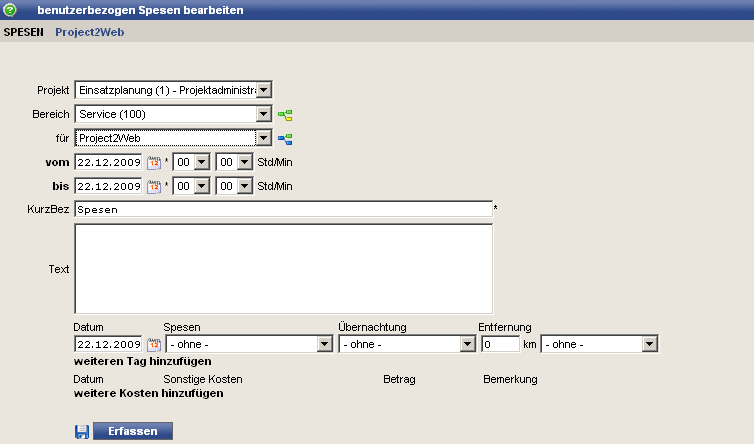Expand the Spesen type dropdown
Image resolution: width=754 pixels, height=444 pixels.
[x=324, y=344]
